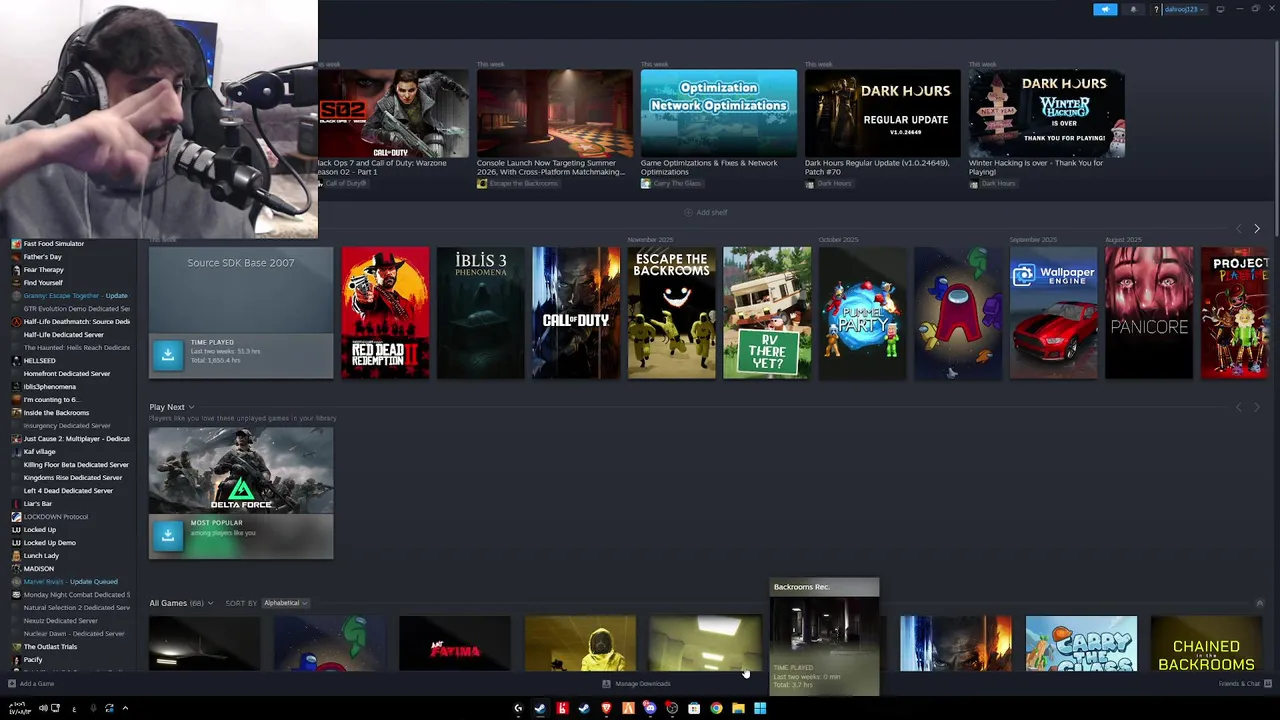Select Marvel Rivals - Update Queued entry

(x=71, y=582)
